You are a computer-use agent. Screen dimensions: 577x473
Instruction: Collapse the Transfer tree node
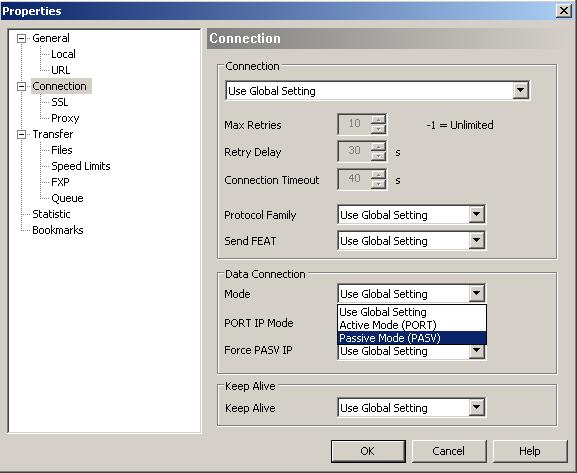click(x=22, y=134)
